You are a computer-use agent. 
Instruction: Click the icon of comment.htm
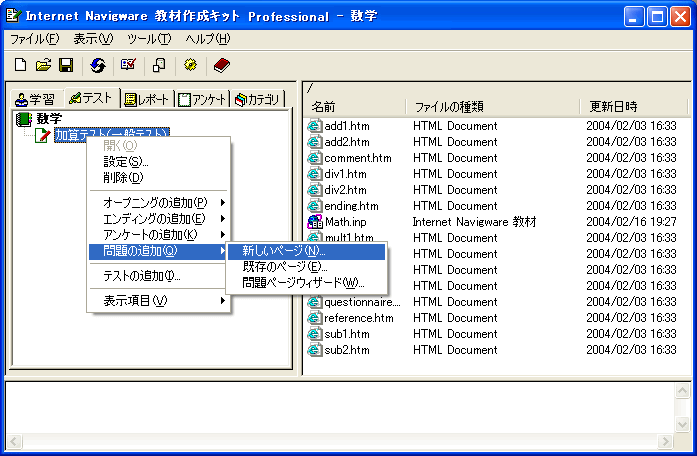click(x=315, y=158)
